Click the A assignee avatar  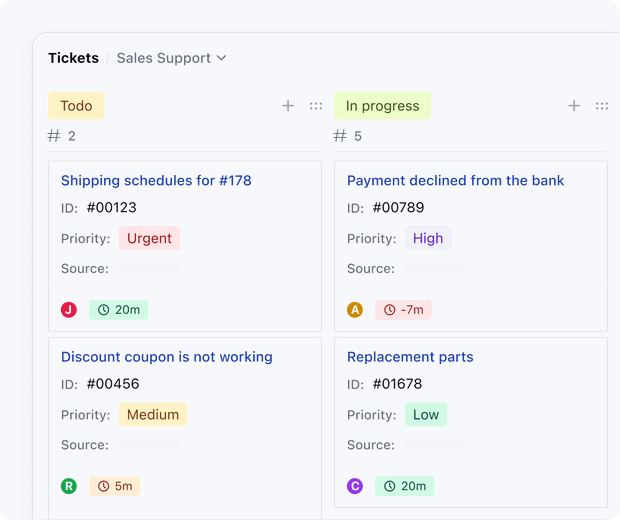(x=355, y=310)
